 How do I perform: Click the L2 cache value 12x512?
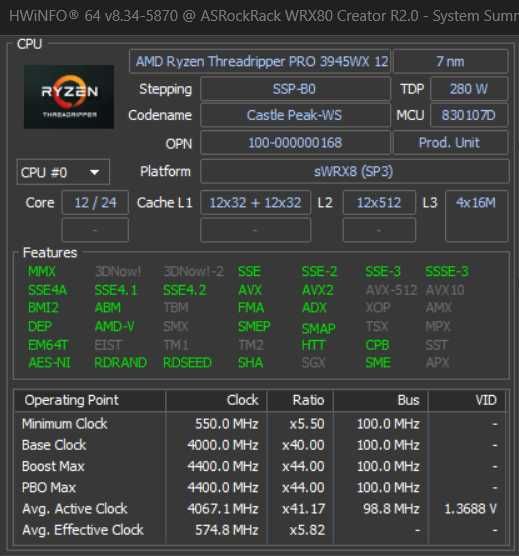pos(379,202)
